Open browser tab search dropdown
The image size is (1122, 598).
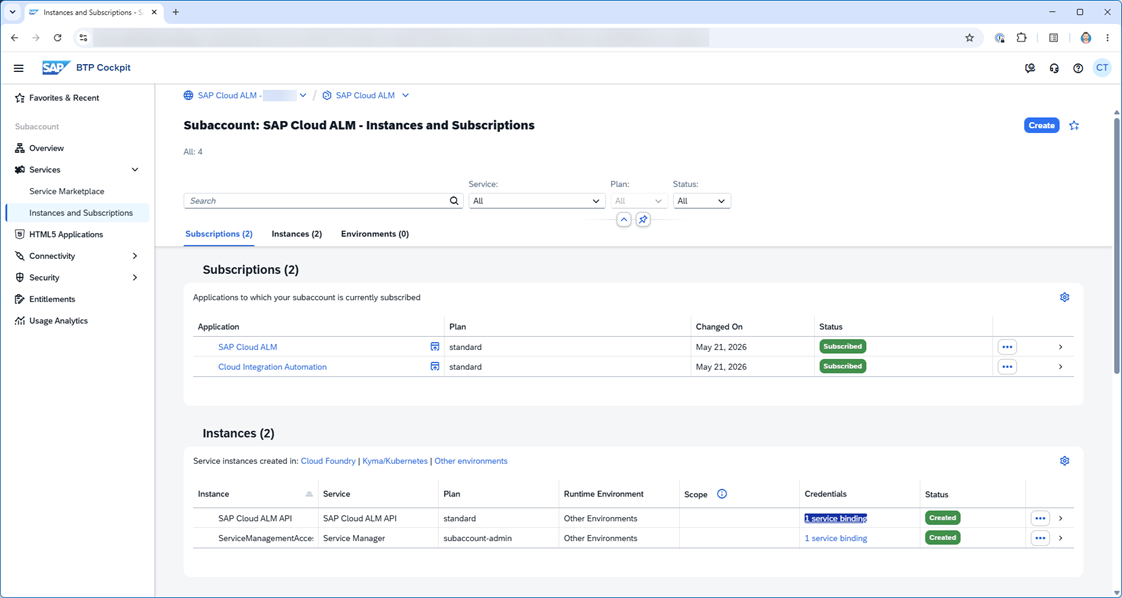coord(12,12)
